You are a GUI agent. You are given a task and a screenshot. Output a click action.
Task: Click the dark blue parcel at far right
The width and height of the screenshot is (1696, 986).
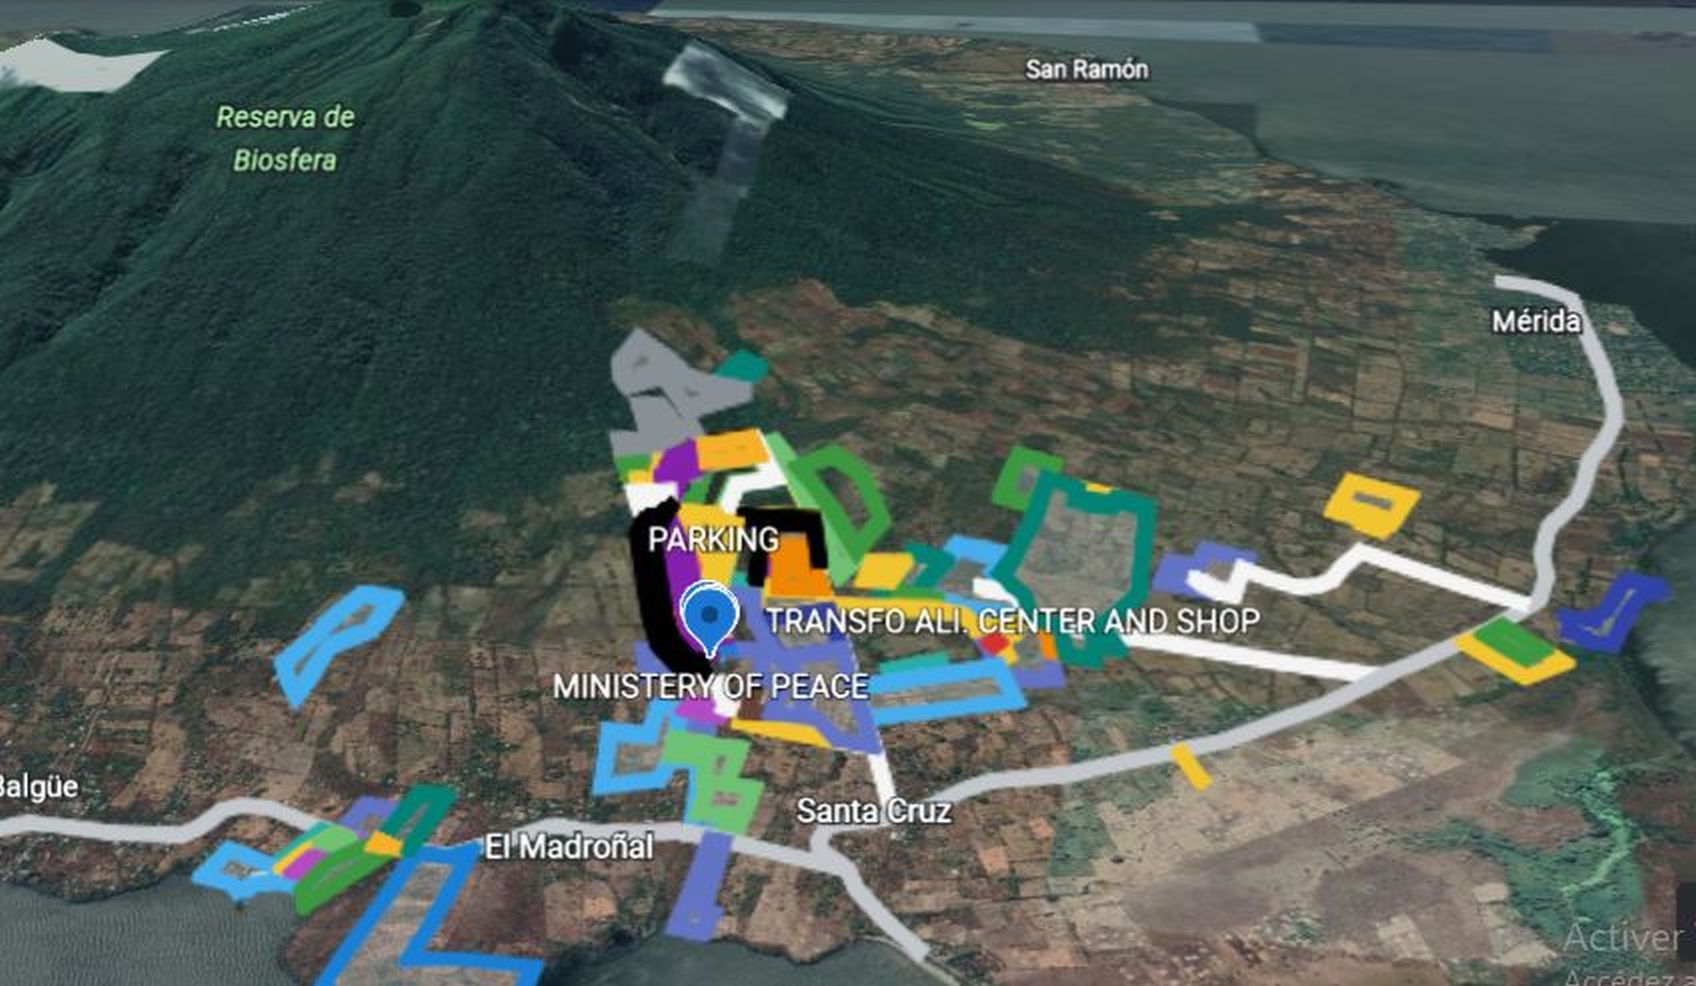1612,613
